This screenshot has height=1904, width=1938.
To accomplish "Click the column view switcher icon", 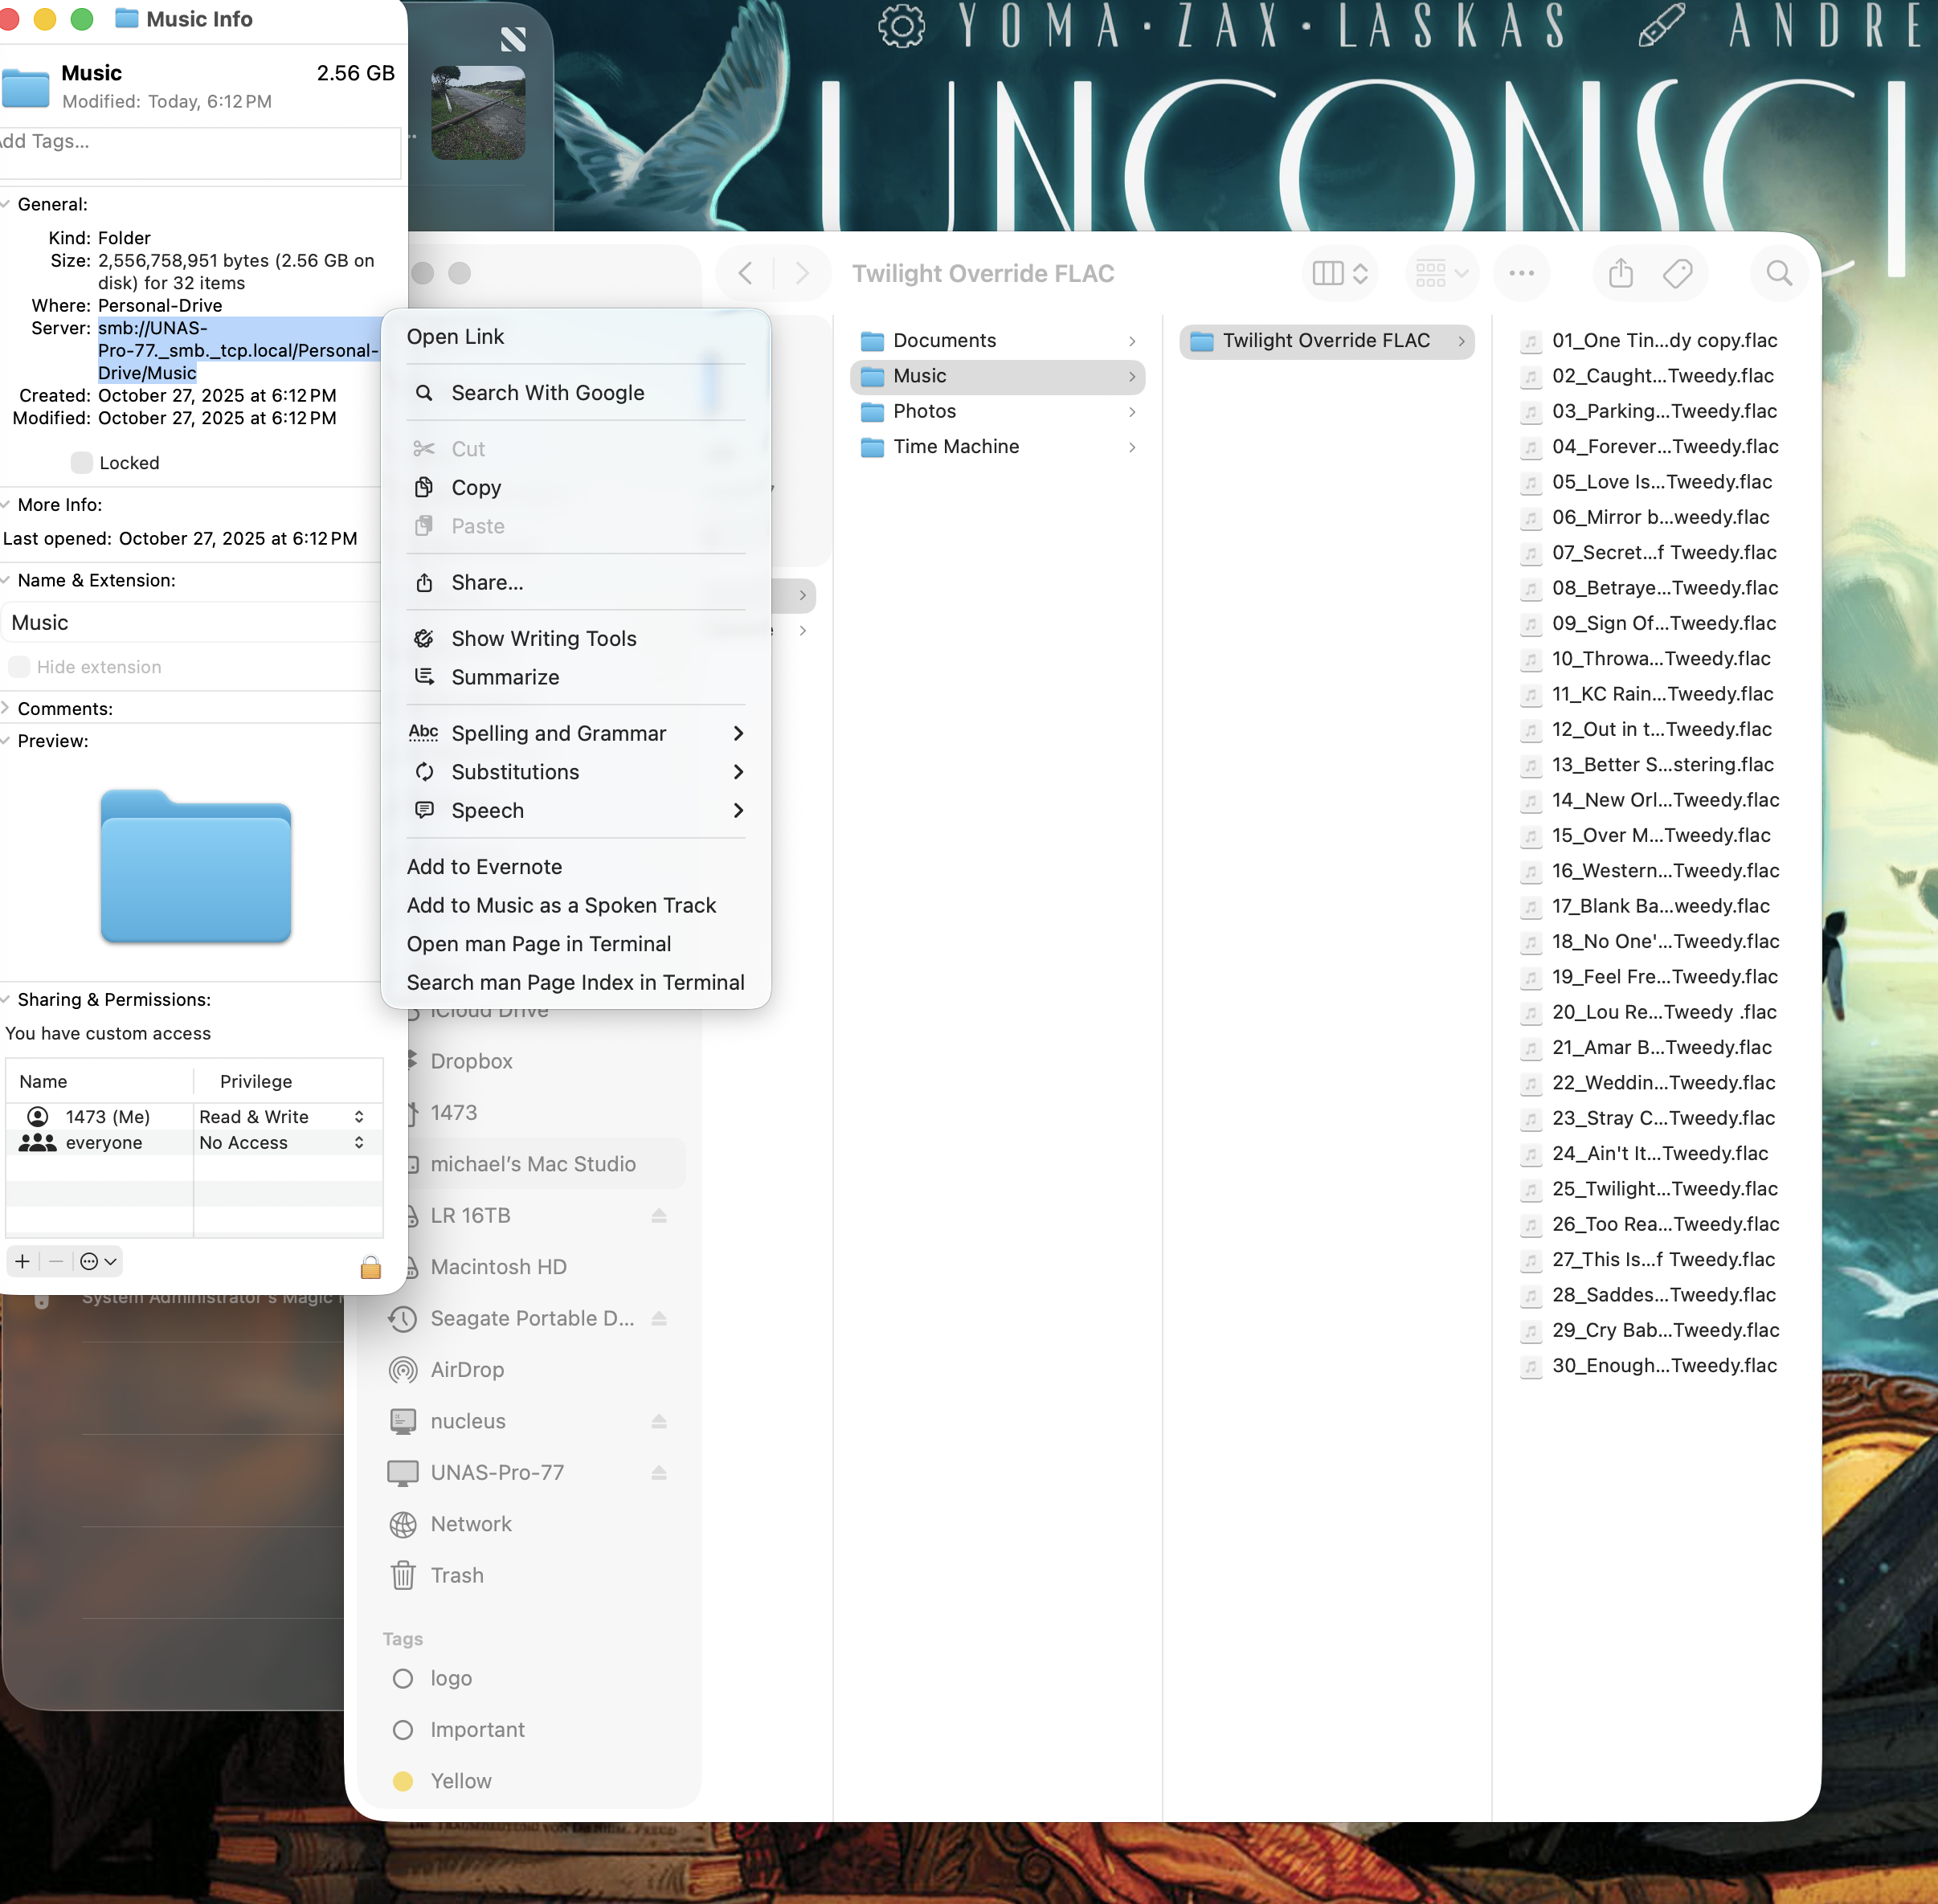I will click(1339, 273).
